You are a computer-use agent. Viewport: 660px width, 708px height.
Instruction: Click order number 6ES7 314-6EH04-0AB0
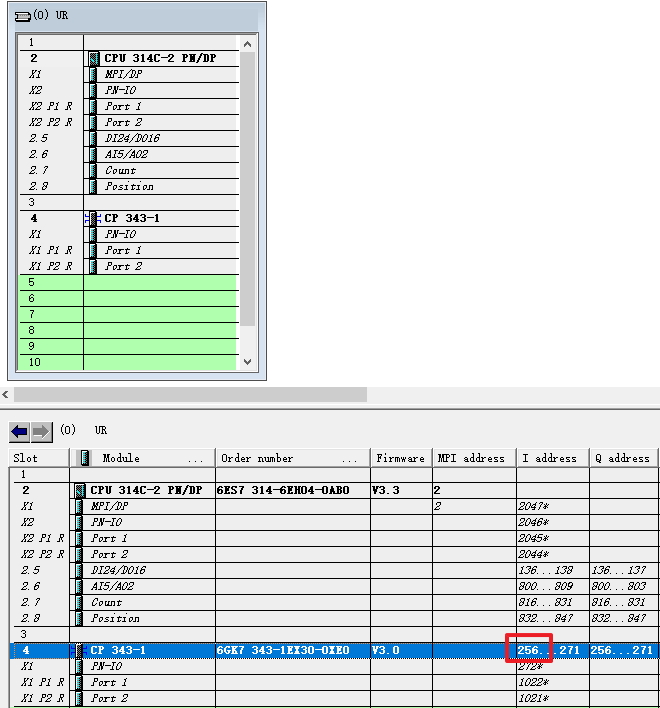point(283,490)
